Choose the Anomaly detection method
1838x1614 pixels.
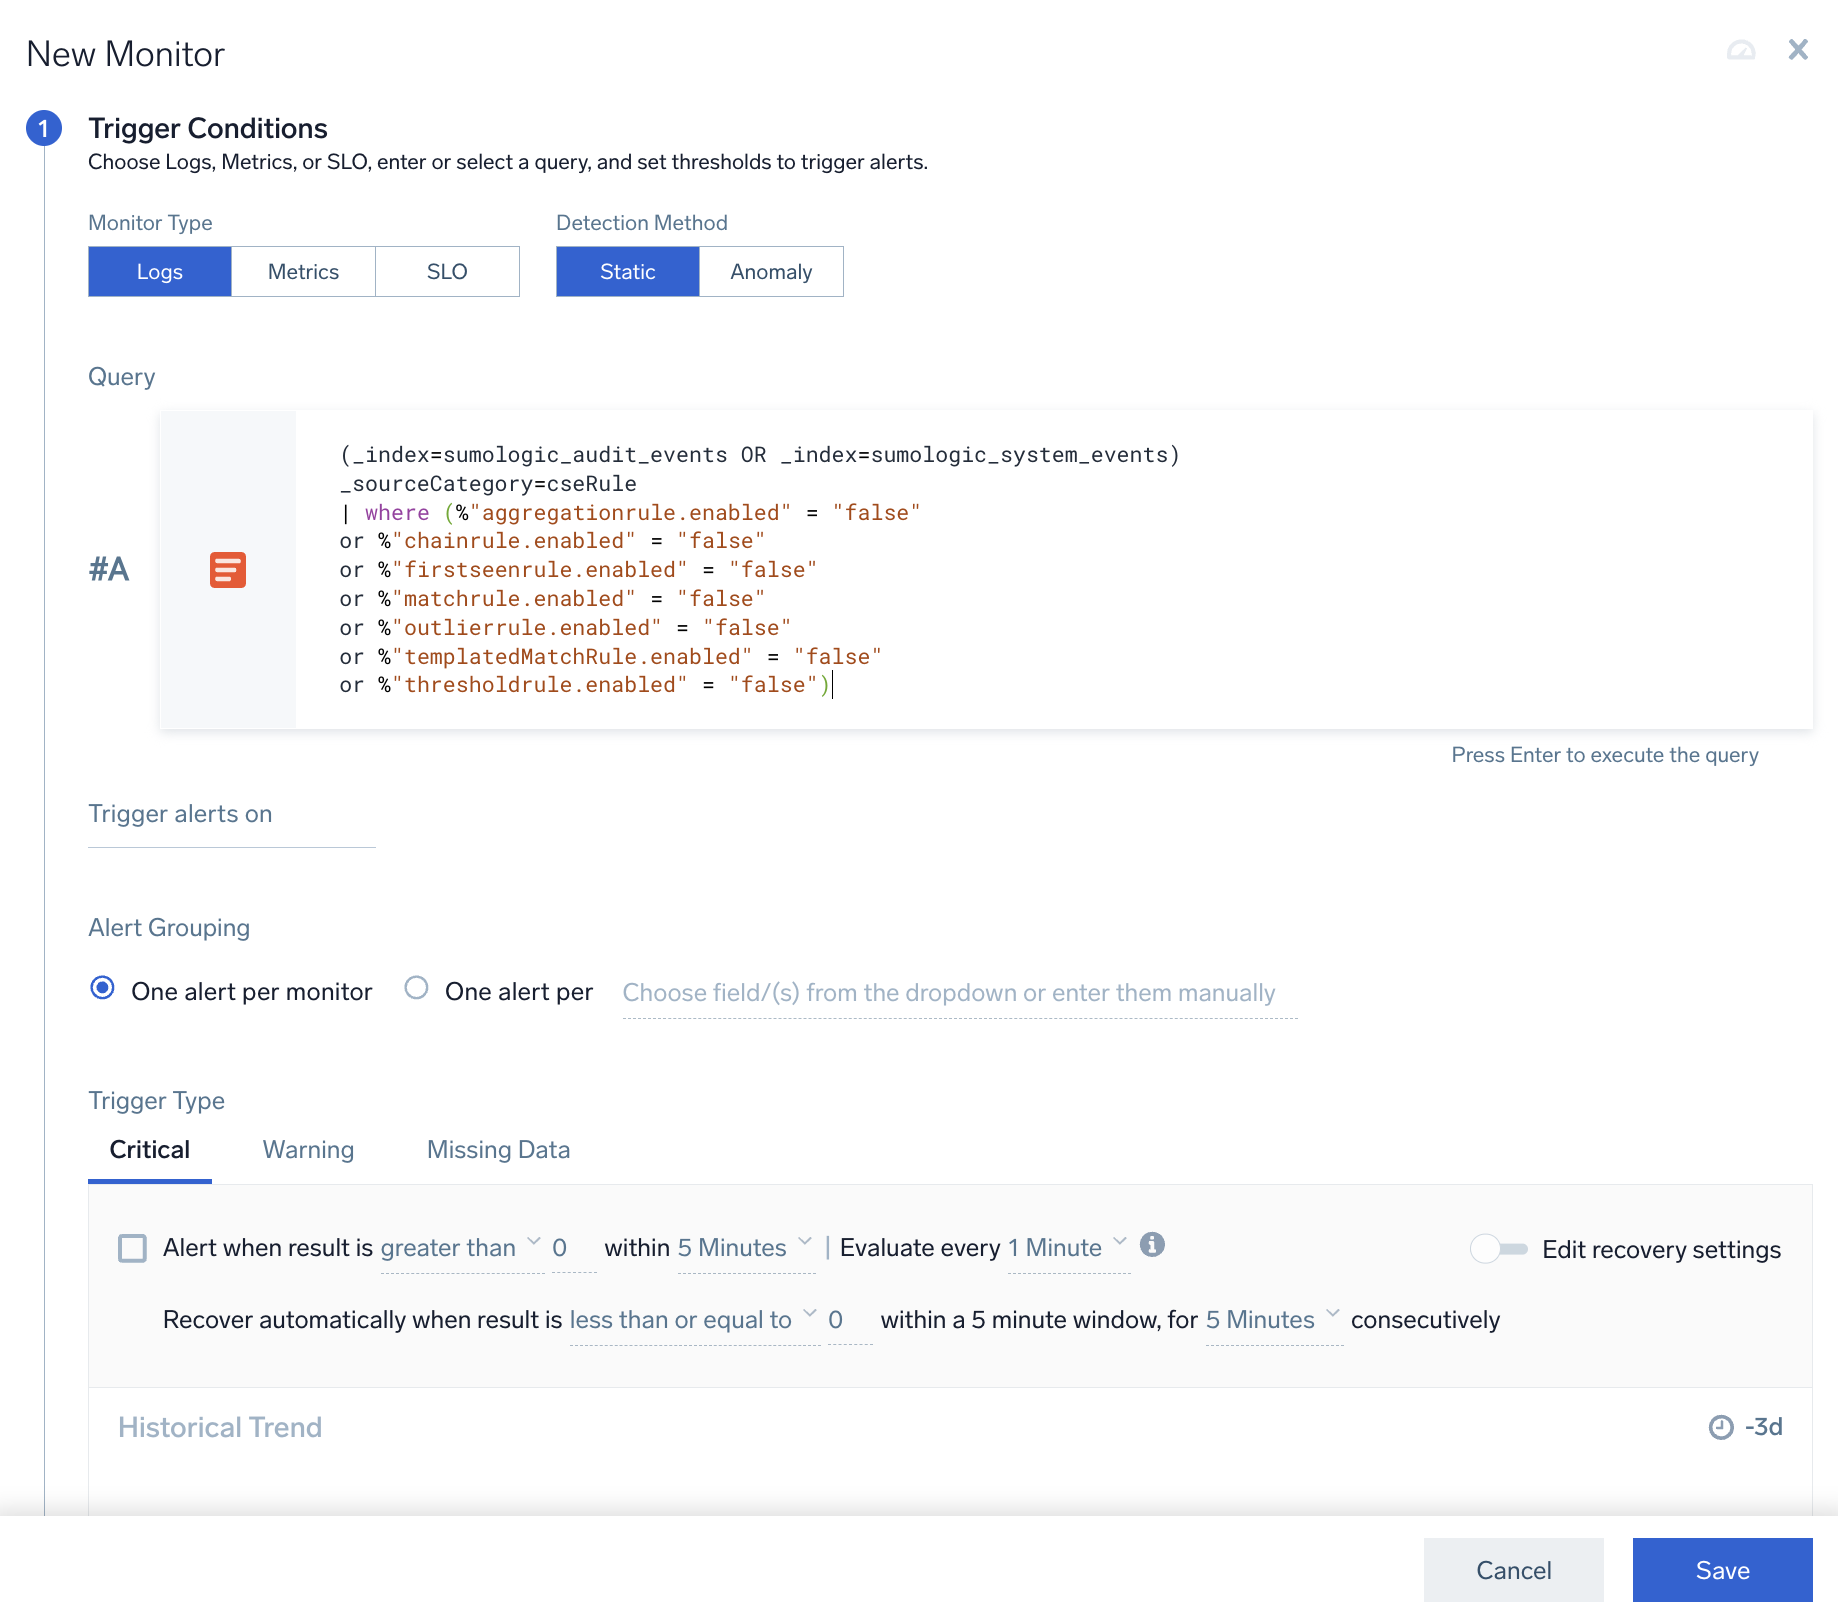click(x=771, y=271)
